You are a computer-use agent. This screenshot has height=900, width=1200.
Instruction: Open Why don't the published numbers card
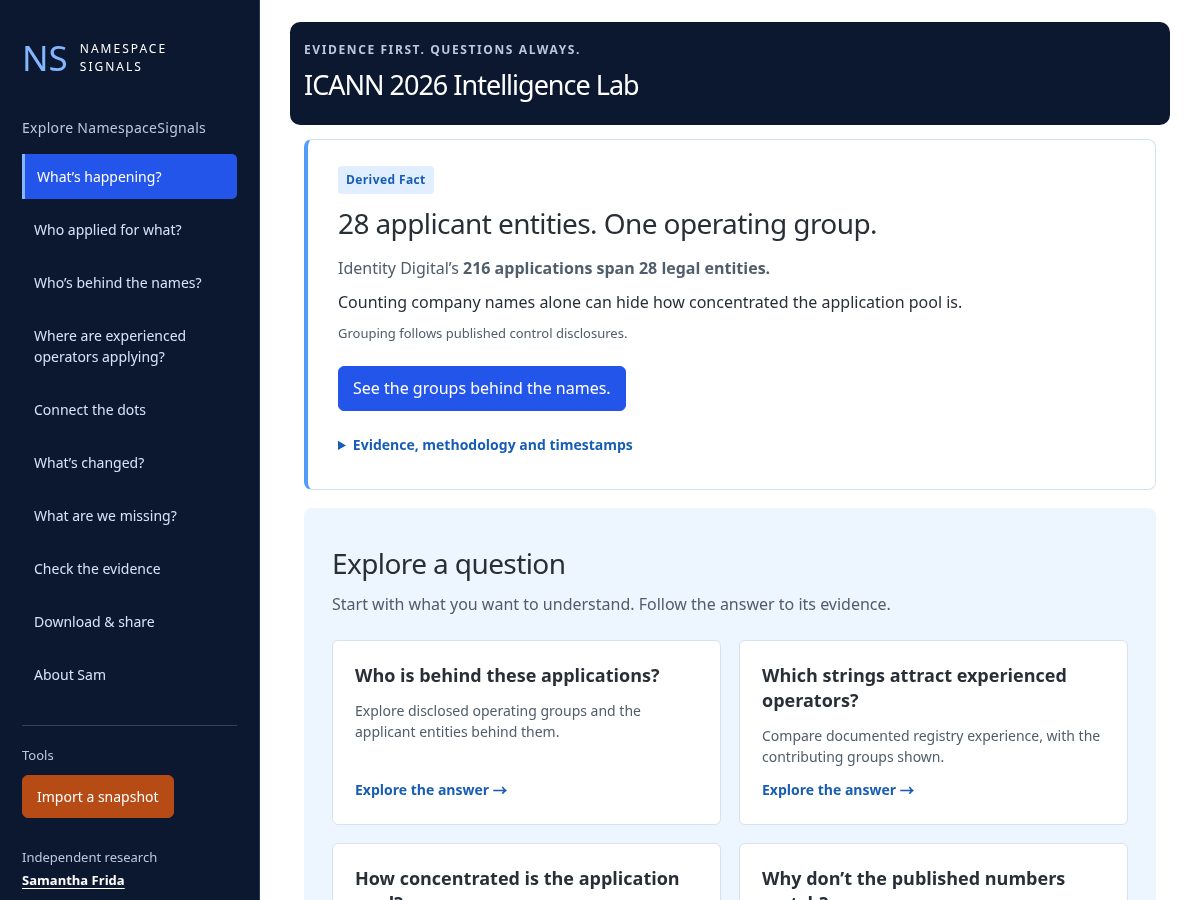[x=933, y=871]
